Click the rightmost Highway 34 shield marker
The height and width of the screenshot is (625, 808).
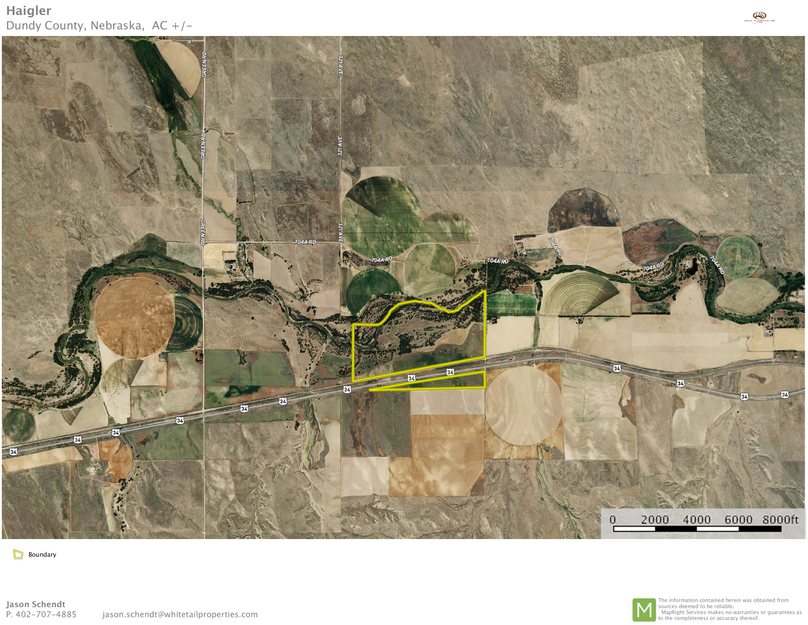pos(784,393)
